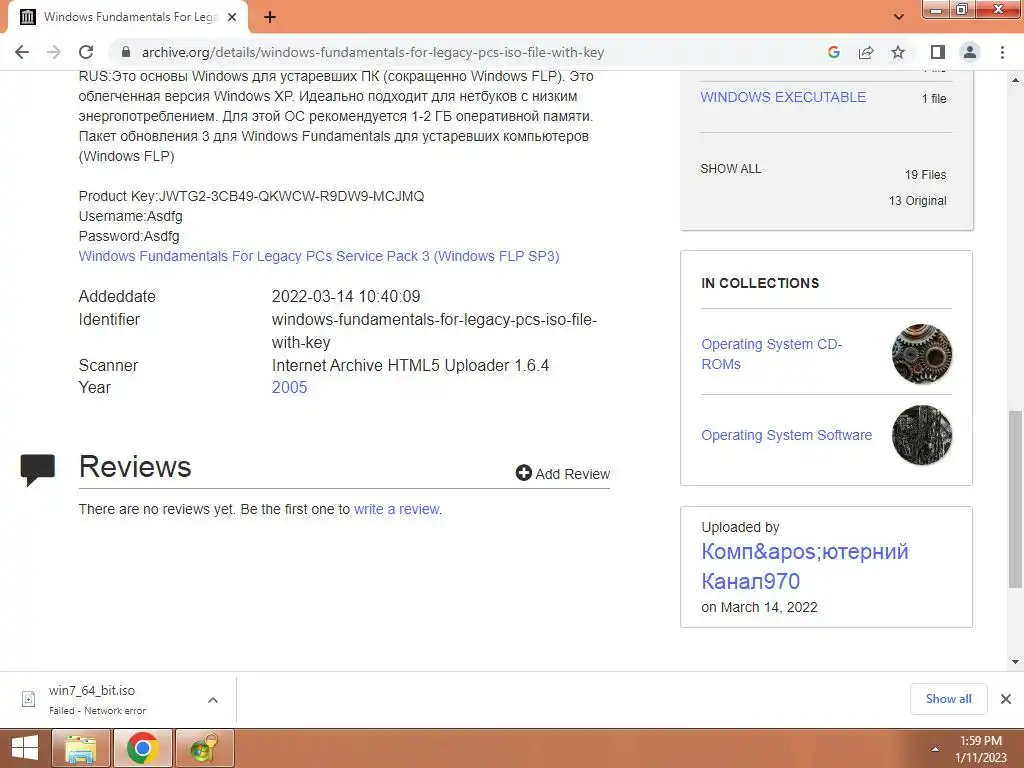Click the Reviews speech bubble icon

point(37,470)
